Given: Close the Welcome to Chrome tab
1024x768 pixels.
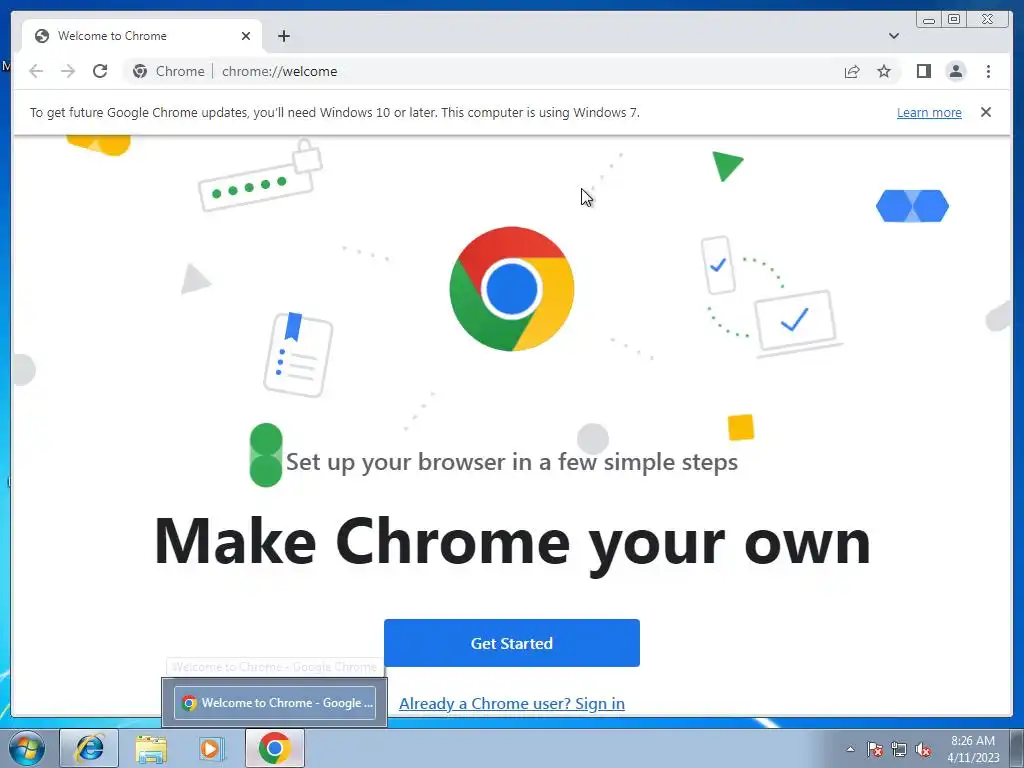Looking at the screenshot, I should [246, 36].
